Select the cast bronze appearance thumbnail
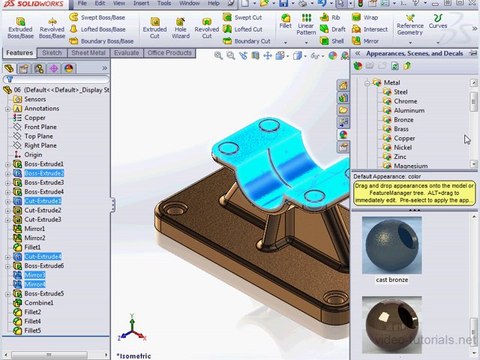This screenshot has height=360, width=480. 392,245
